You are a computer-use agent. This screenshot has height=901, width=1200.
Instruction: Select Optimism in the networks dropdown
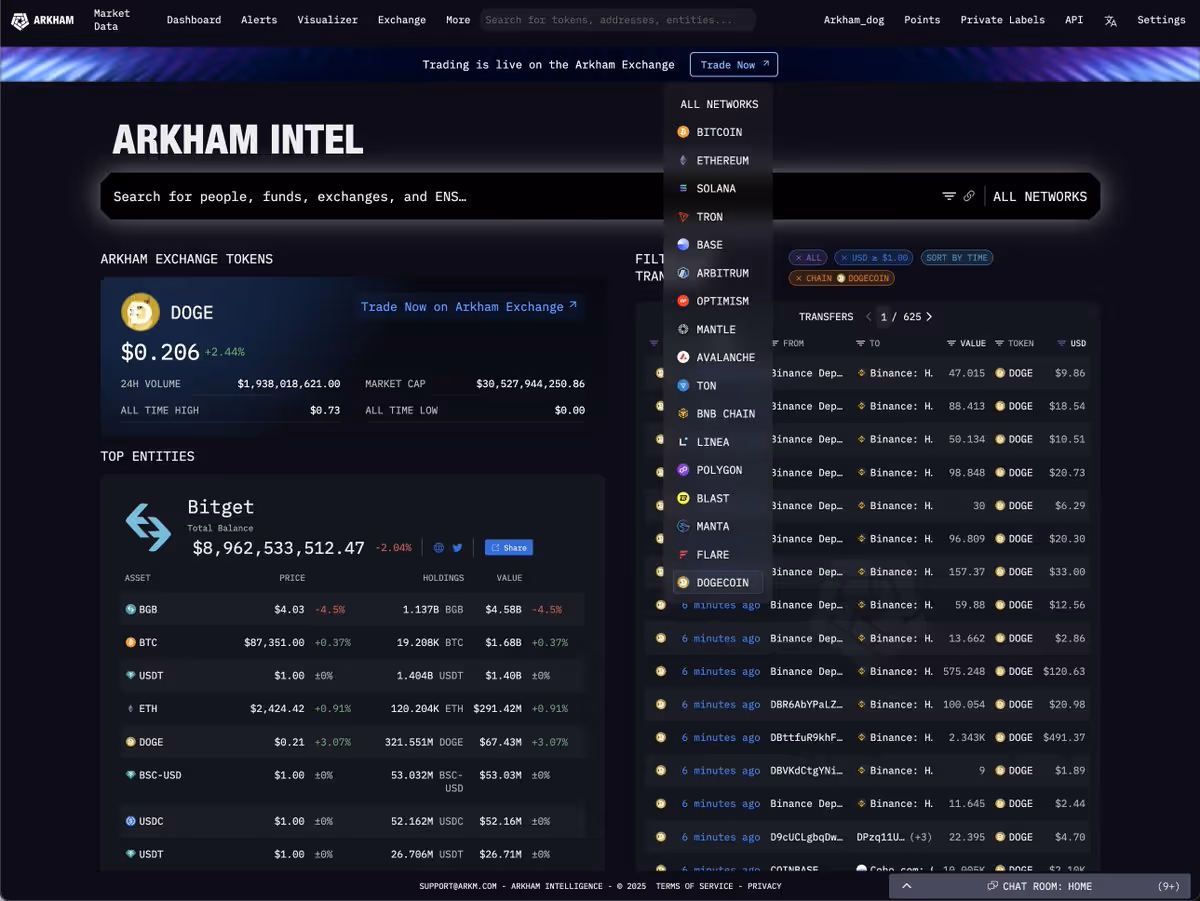718,301
